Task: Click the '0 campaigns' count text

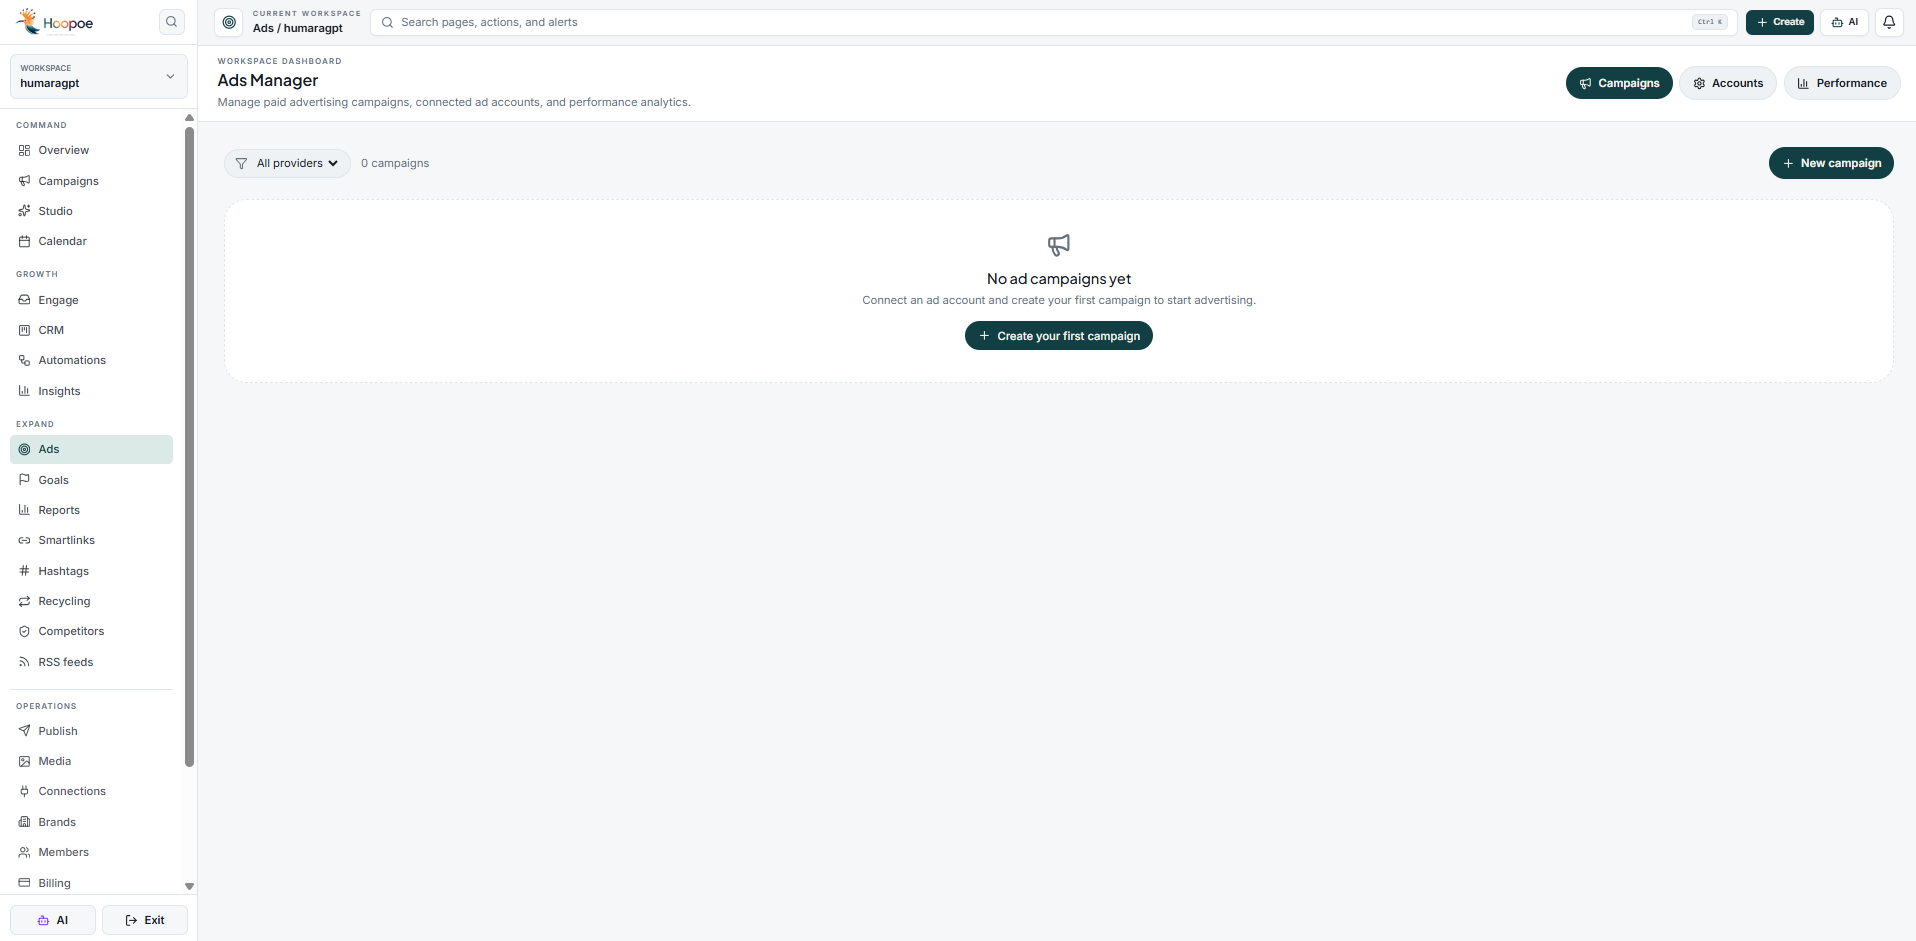Action: 395,163
